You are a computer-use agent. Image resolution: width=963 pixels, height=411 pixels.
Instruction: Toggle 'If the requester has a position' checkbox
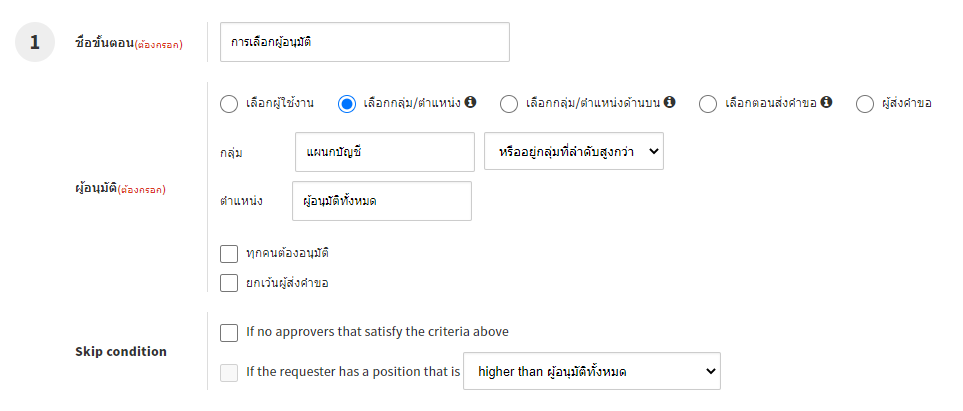229,373
